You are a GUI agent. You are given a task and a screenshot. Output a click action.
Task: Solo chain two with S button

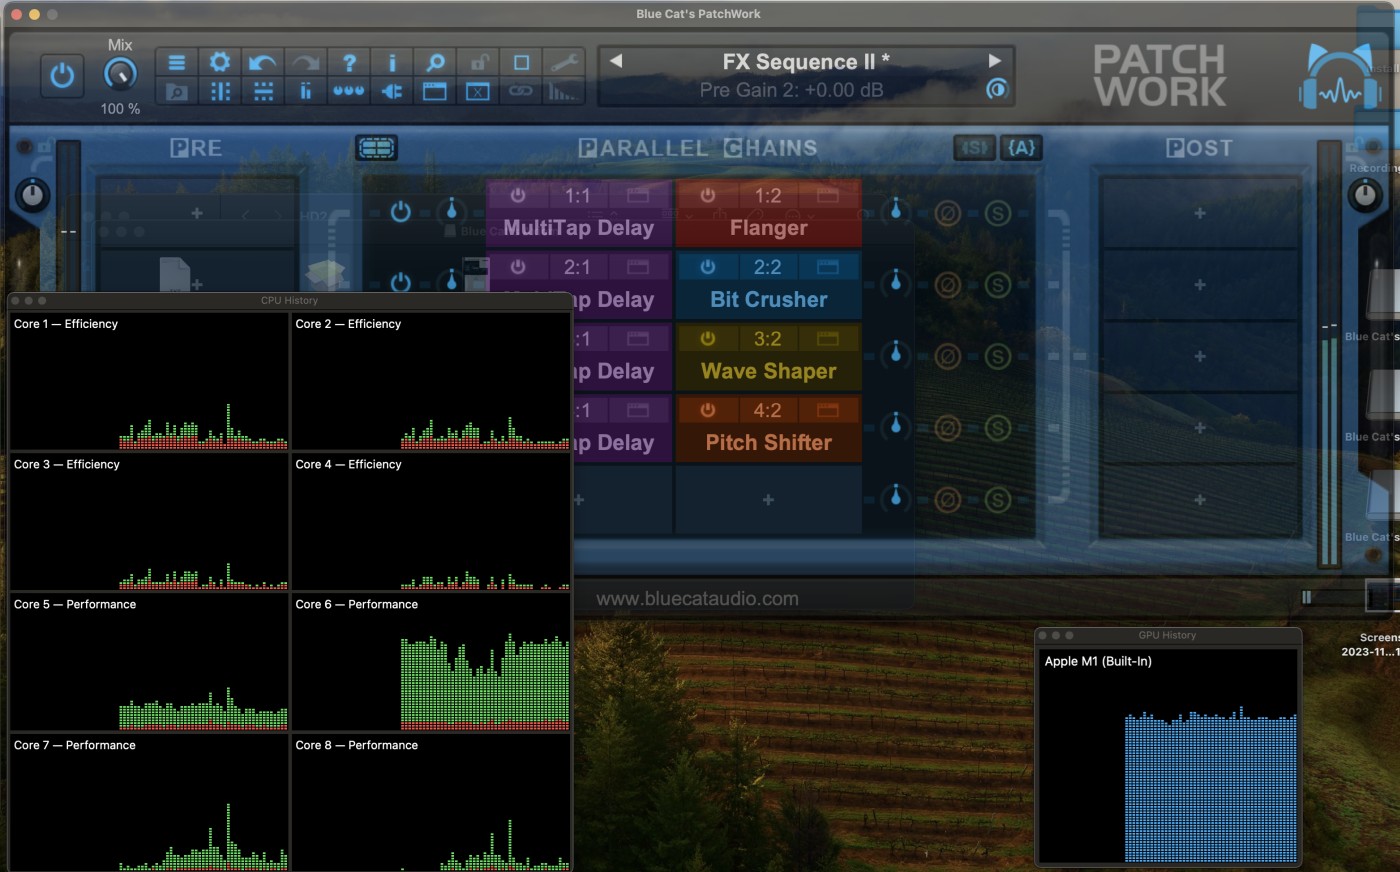tap(997, 285)
